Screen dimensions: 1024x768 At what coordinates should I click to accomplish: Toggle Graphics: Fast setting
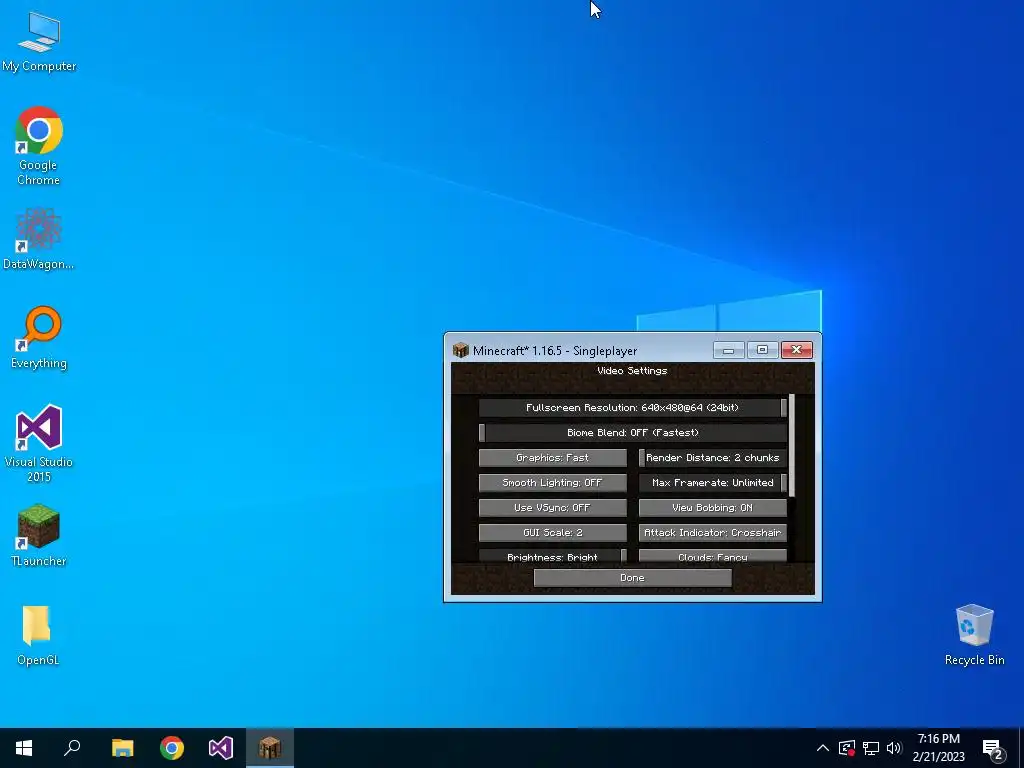[x=552, y=458]
